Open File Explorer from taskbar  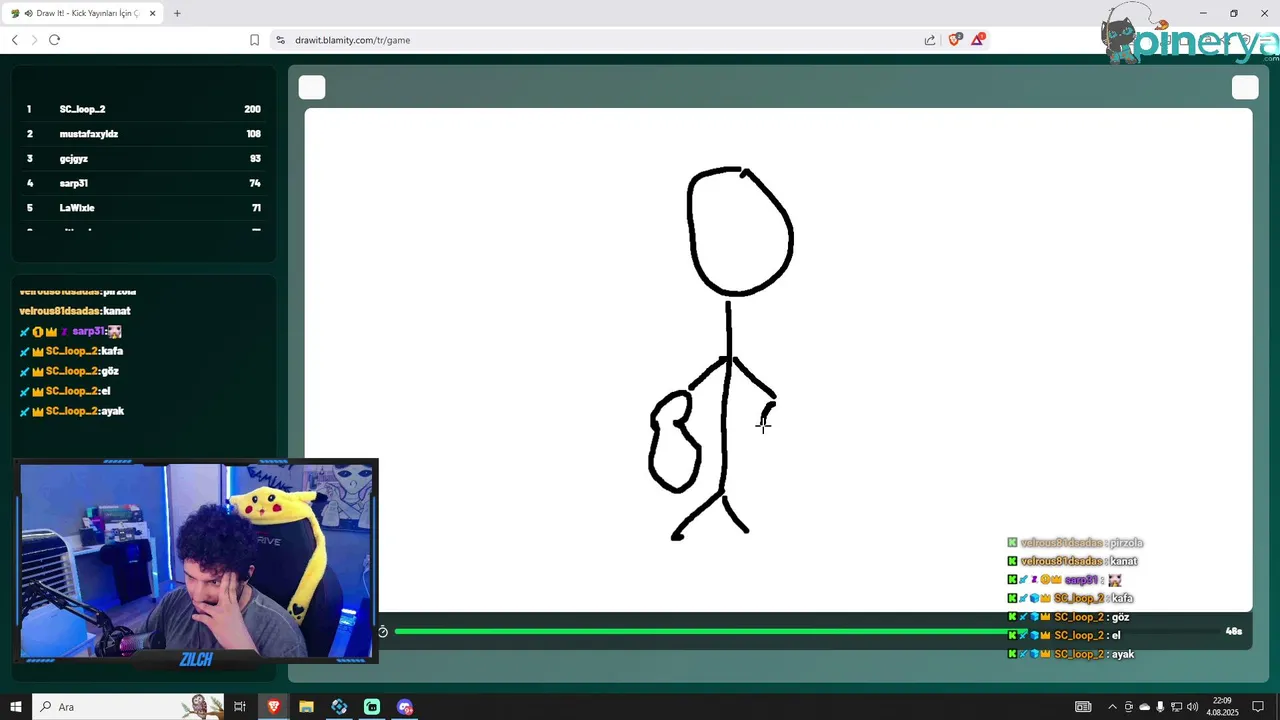pyautogui.click(x=306, y=707)
